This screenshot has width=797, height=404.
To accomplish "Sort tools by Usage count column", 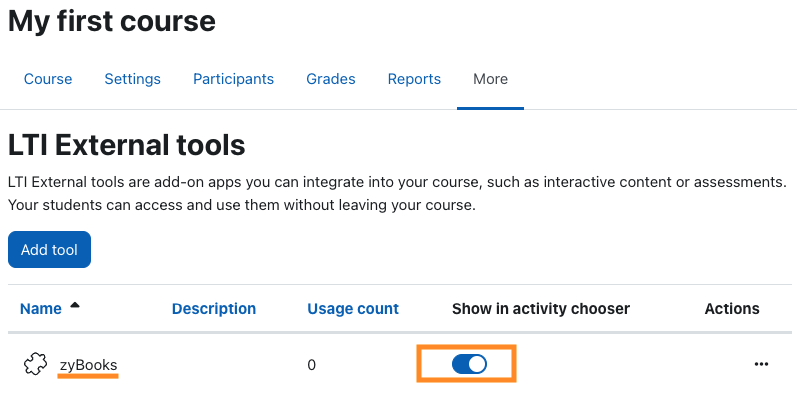I will click(x=353, y=308).
